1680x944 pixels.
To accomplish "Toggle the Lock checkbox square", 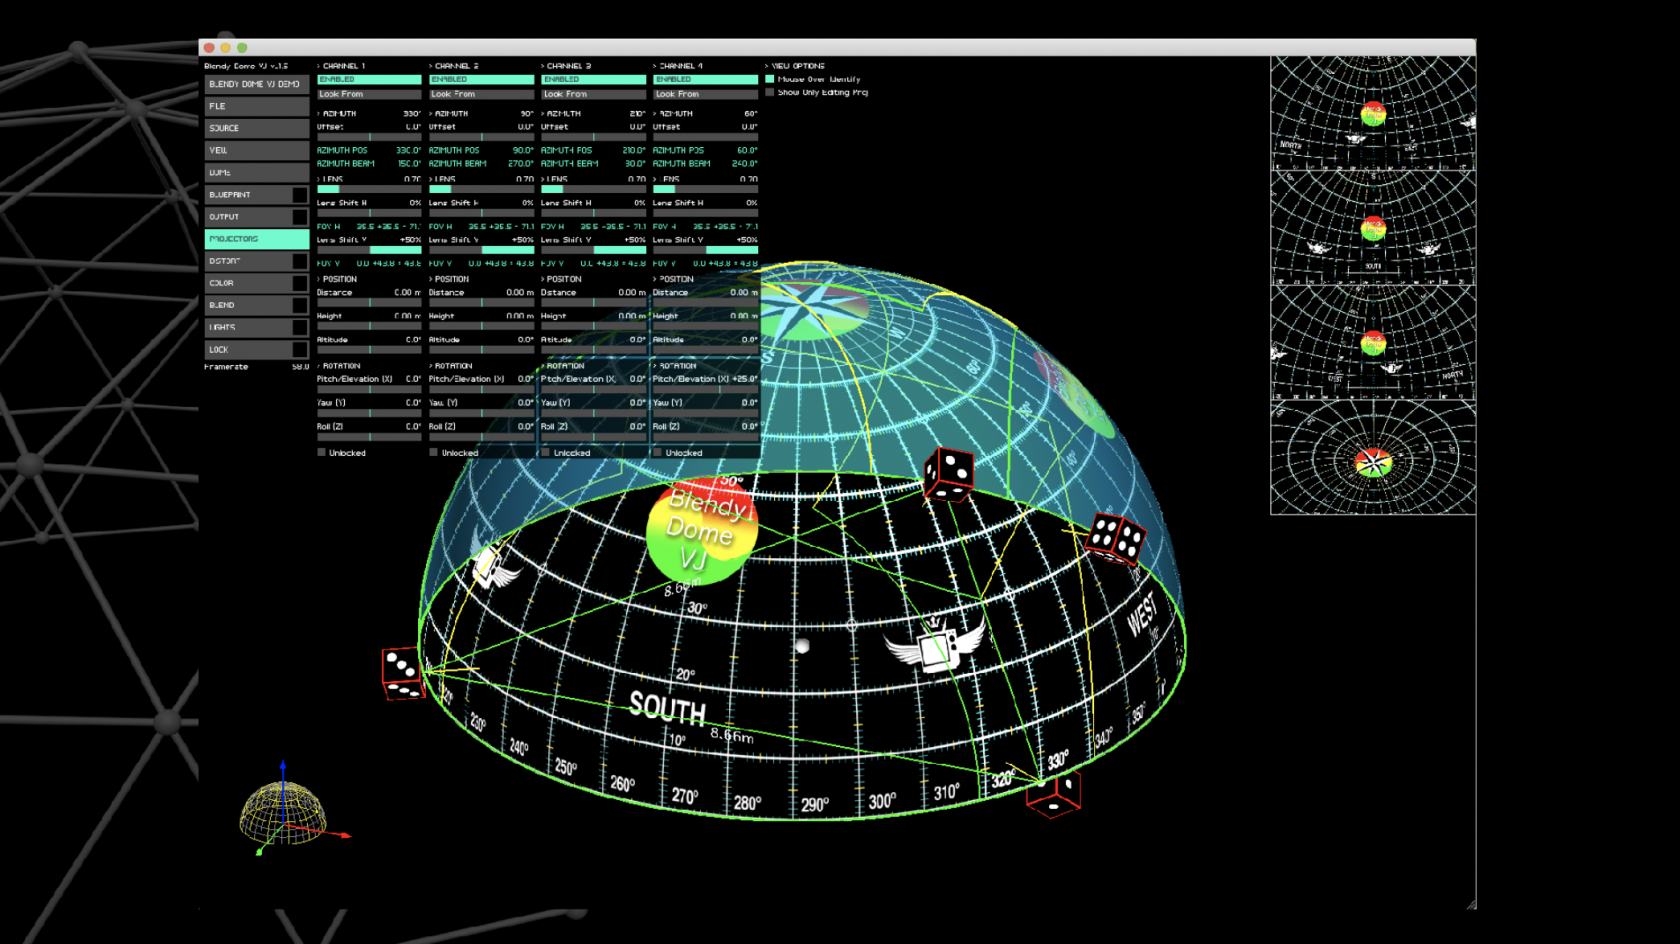I will (299, 350).
